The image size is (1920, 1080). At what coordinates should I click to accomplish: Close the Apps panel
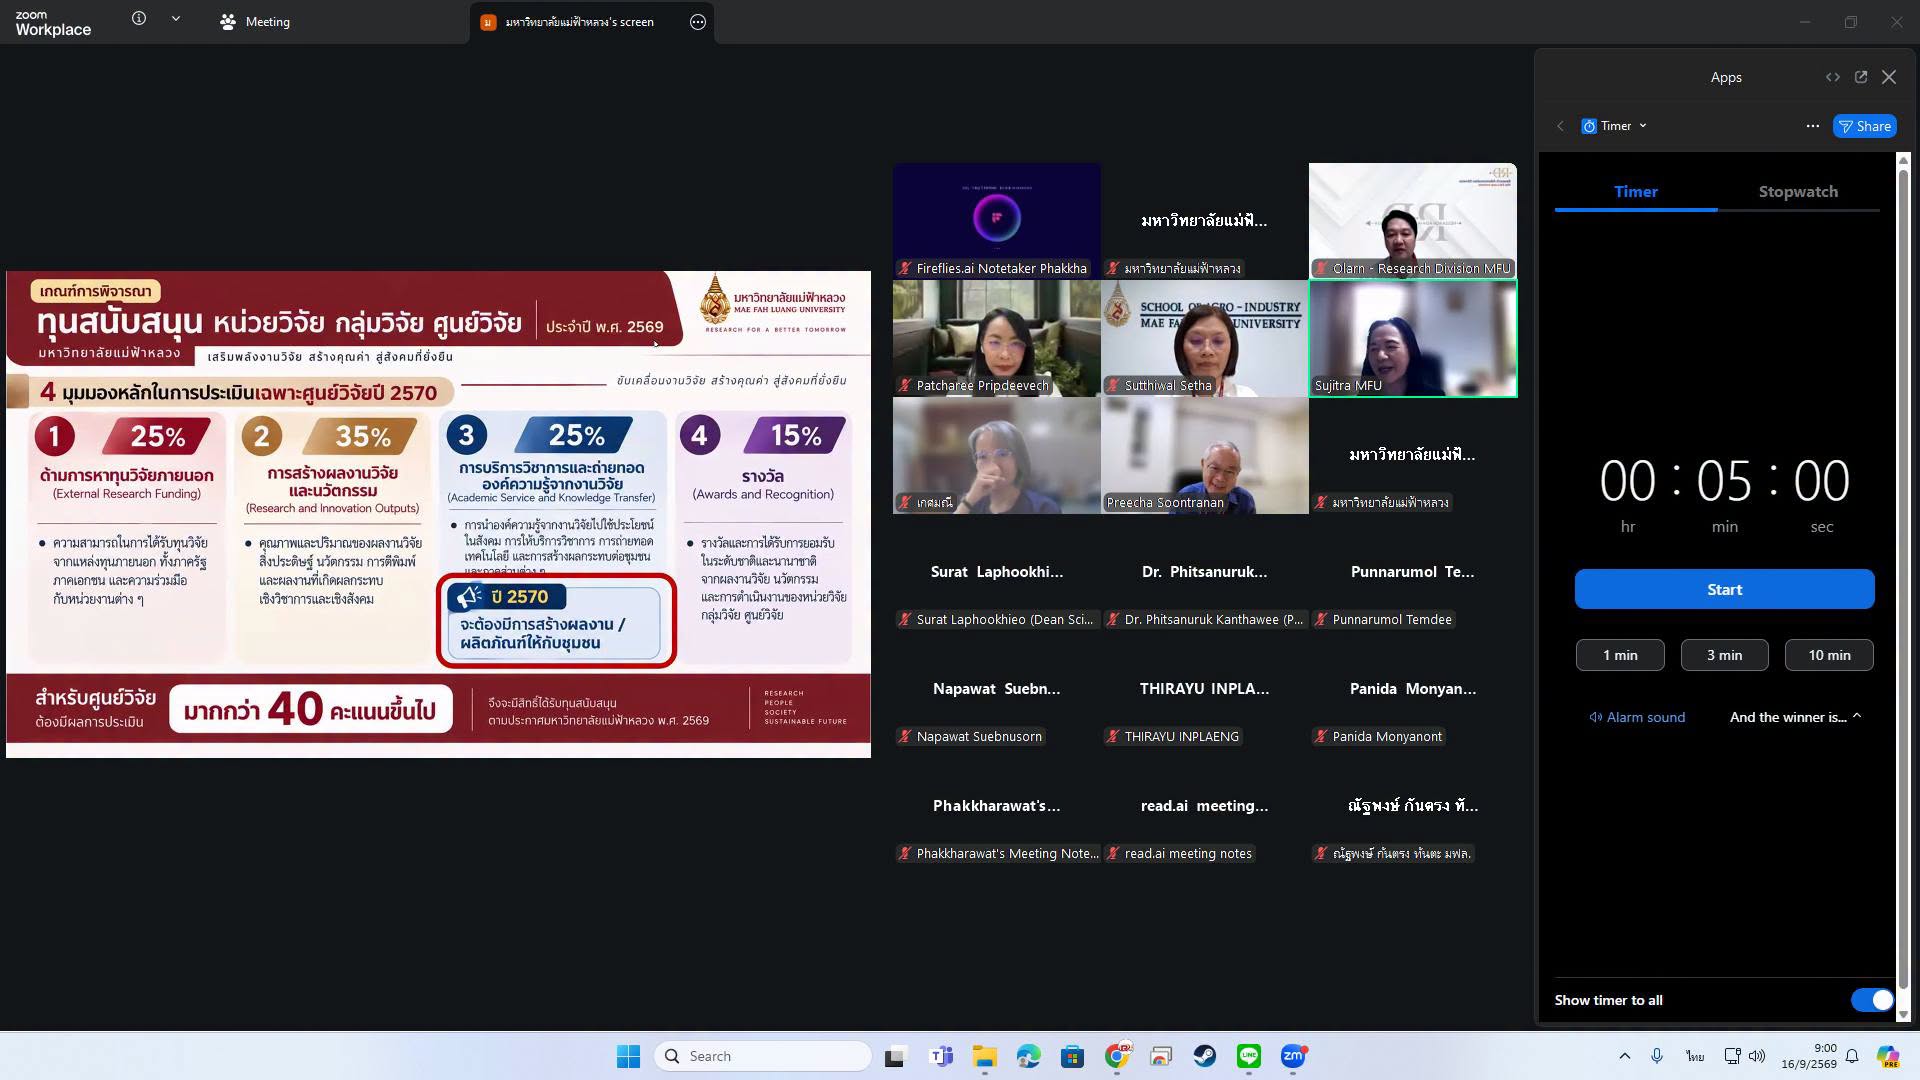click(x=1889, y=77)
